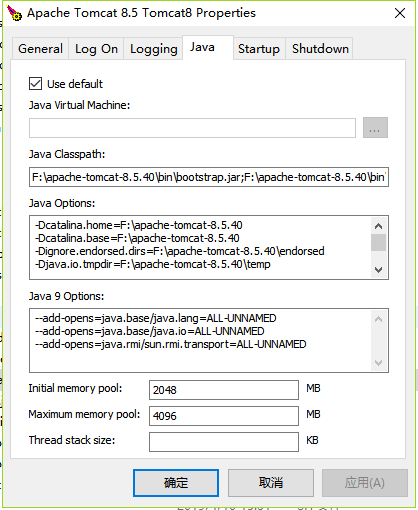Viewport: 418px width, 510px height.
Task: Open the Startup tab
Action: 259,49
